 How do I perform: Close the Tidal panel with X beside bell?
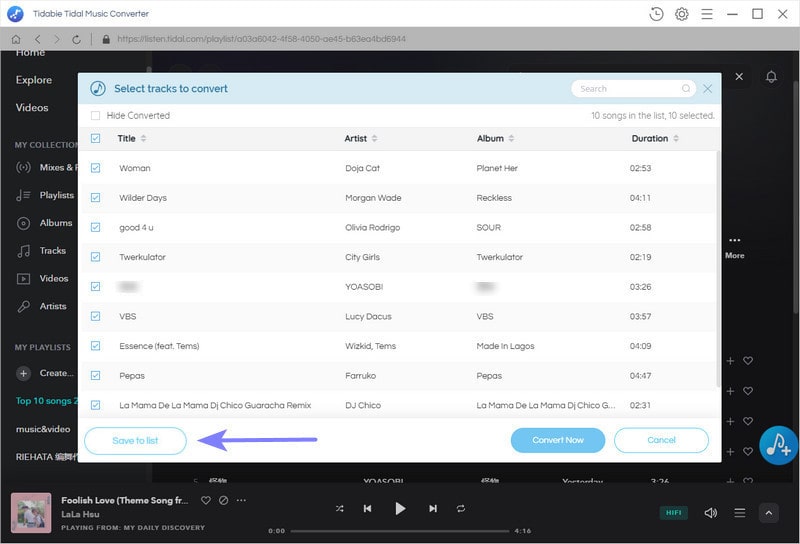coord(739,77)
